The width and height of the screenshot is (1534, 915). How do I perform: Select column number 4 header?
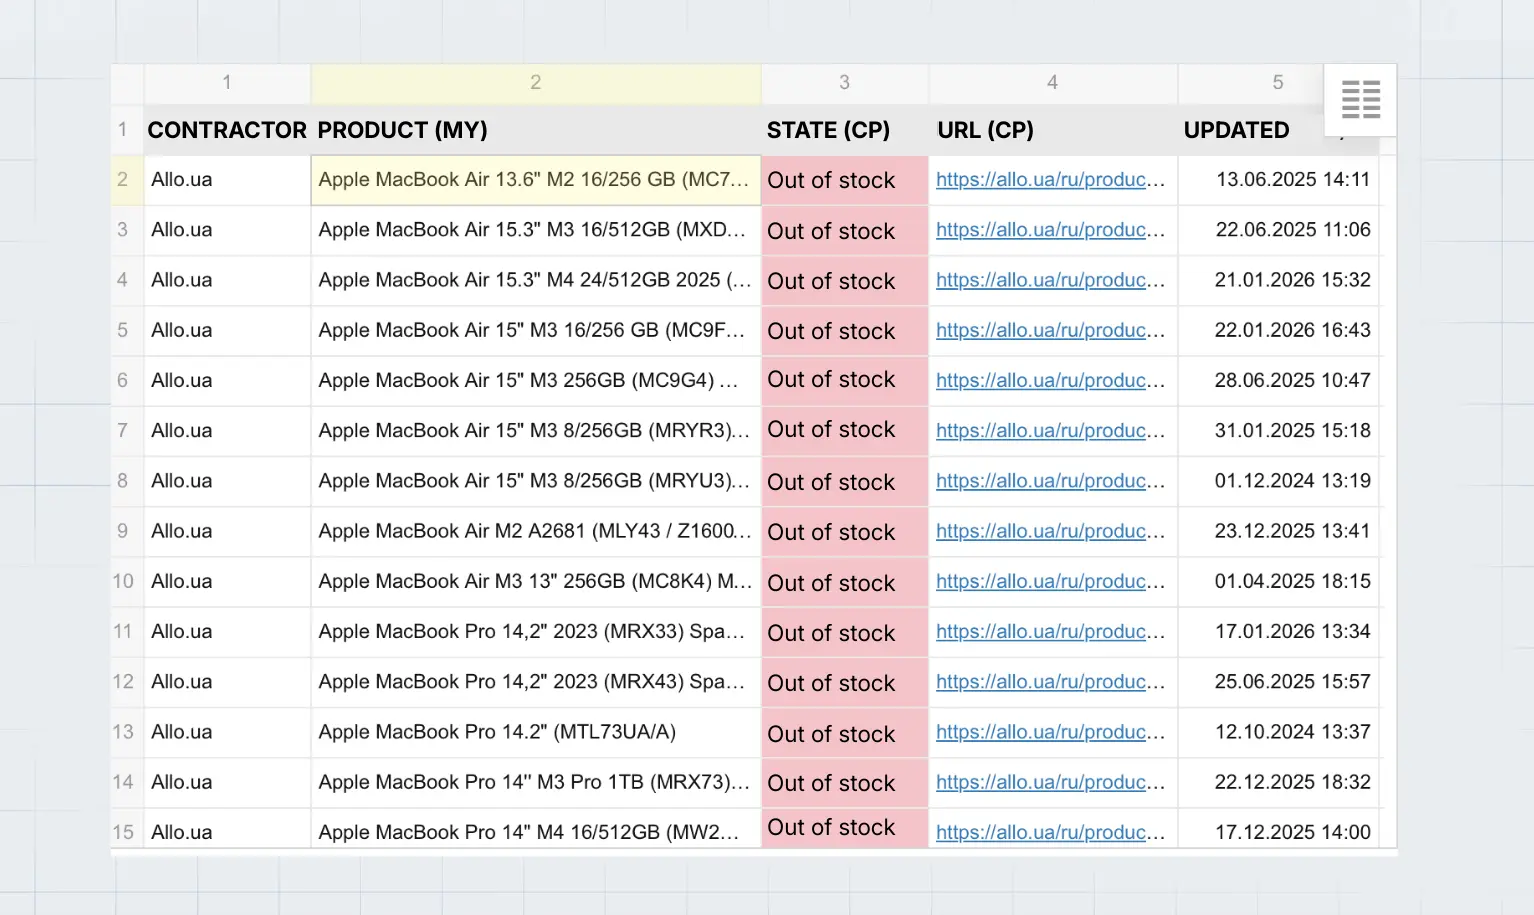[x=1052, y=83]
